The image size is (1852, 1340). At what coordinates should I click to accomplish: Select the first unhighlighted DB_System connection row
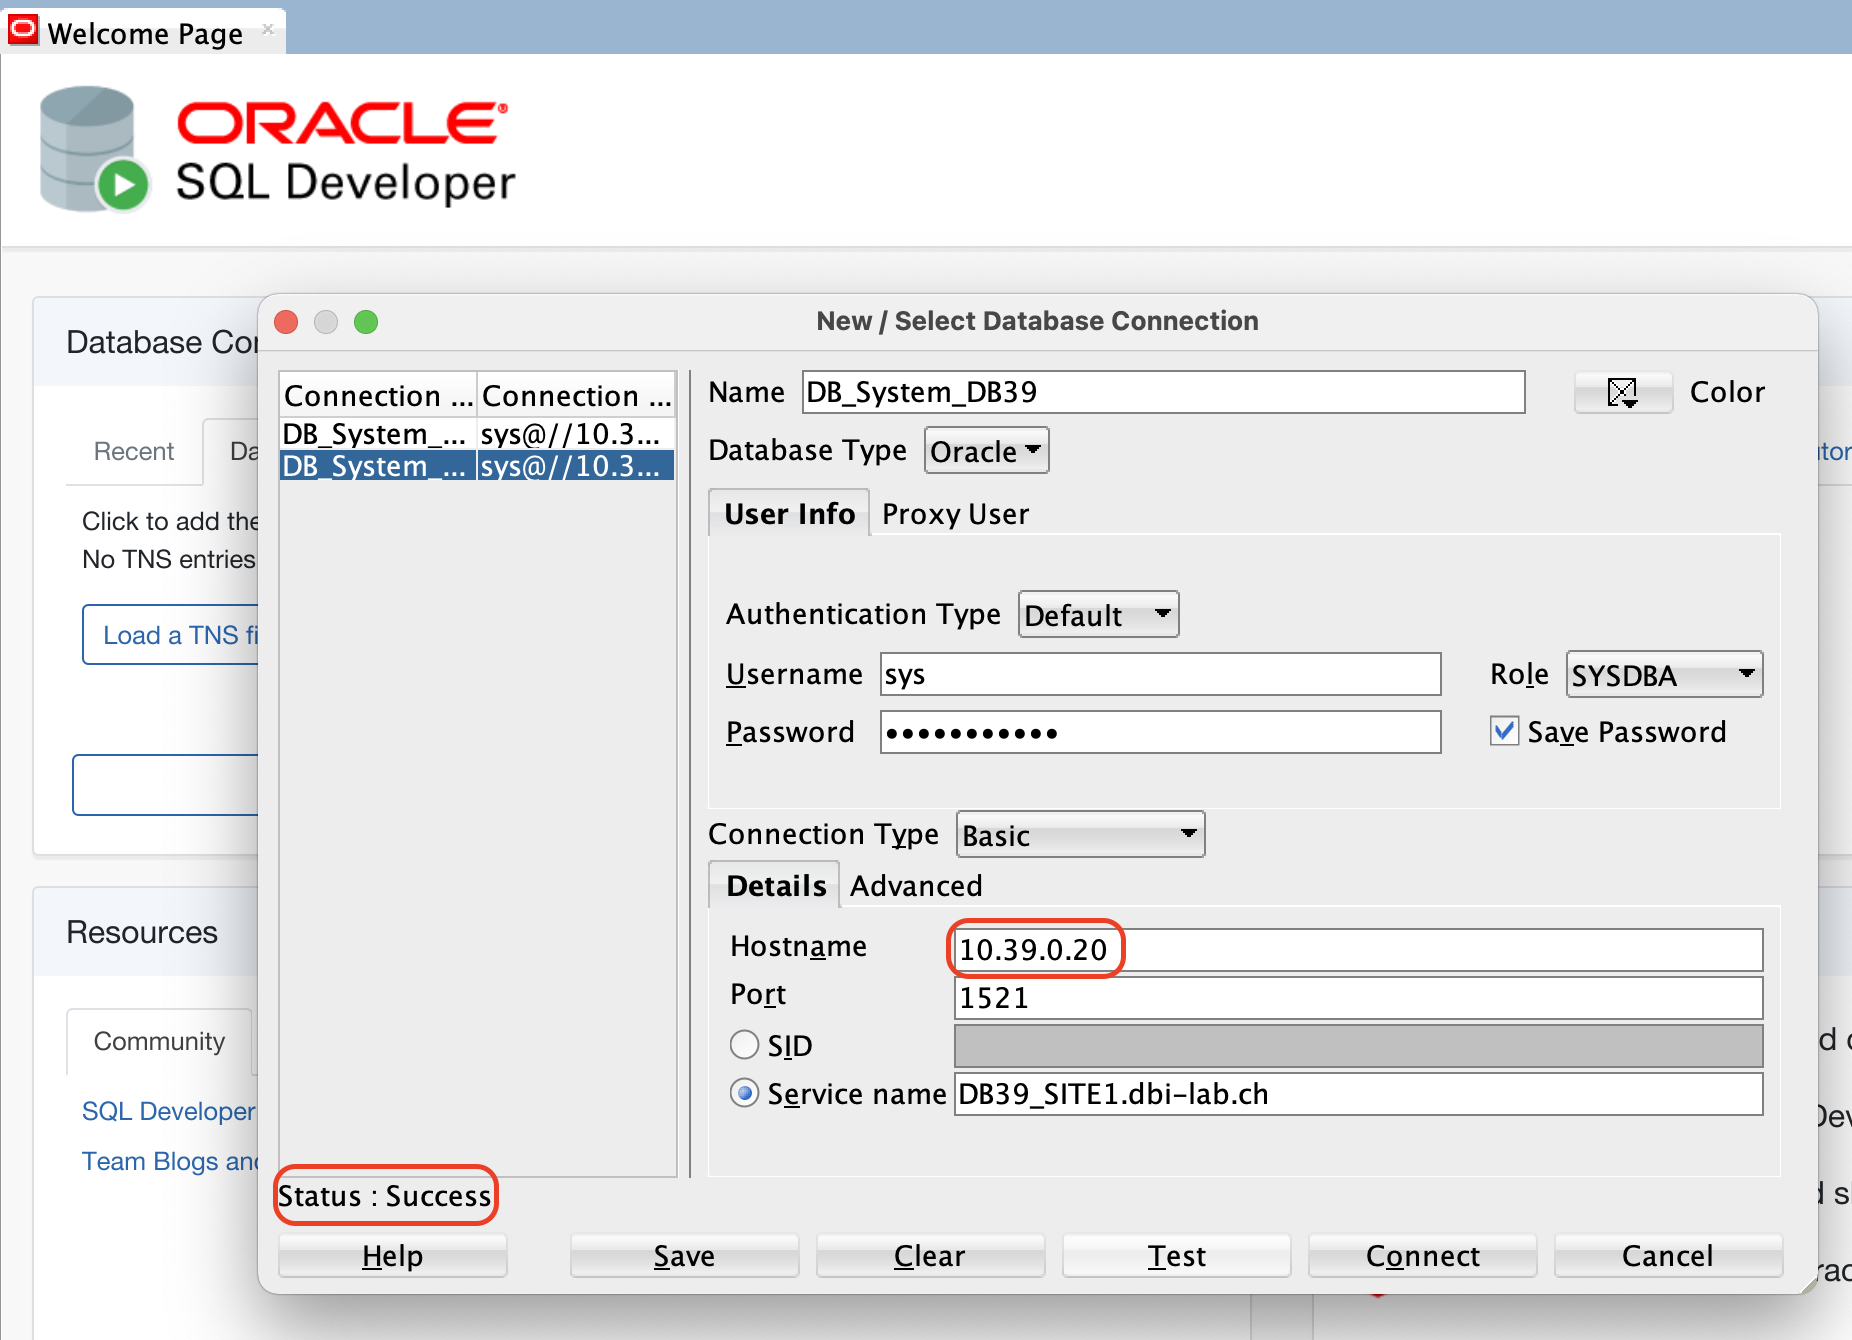pyautogui.click(x=477, y=434)
